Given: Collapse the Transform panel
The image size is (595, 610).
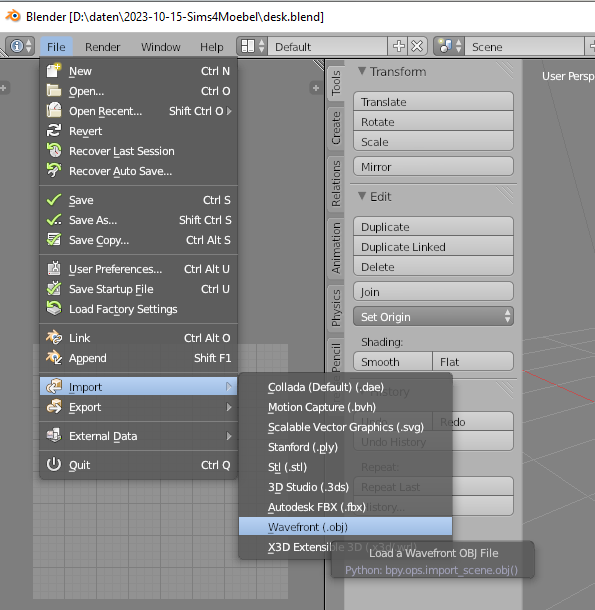Looking at the screenshot, I should (362, 71).
